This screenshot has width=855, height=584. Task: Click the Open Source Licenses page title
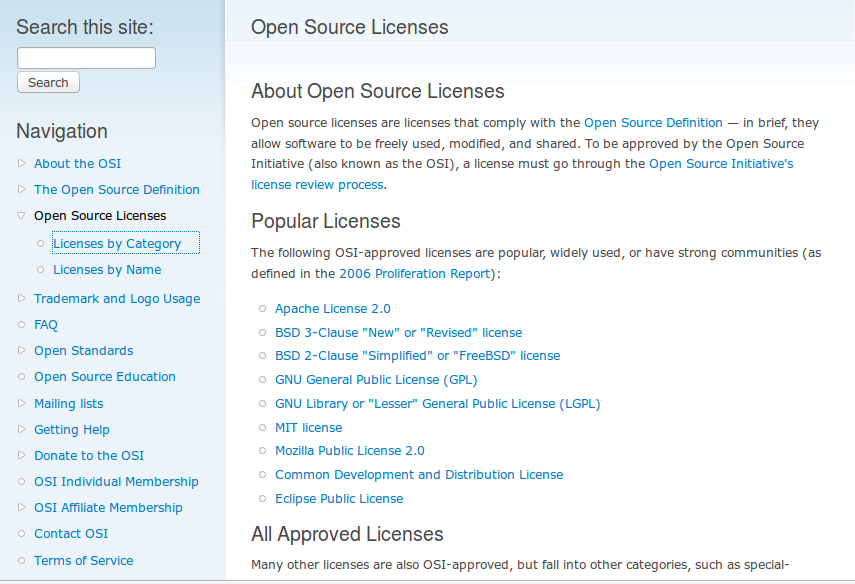350,27
